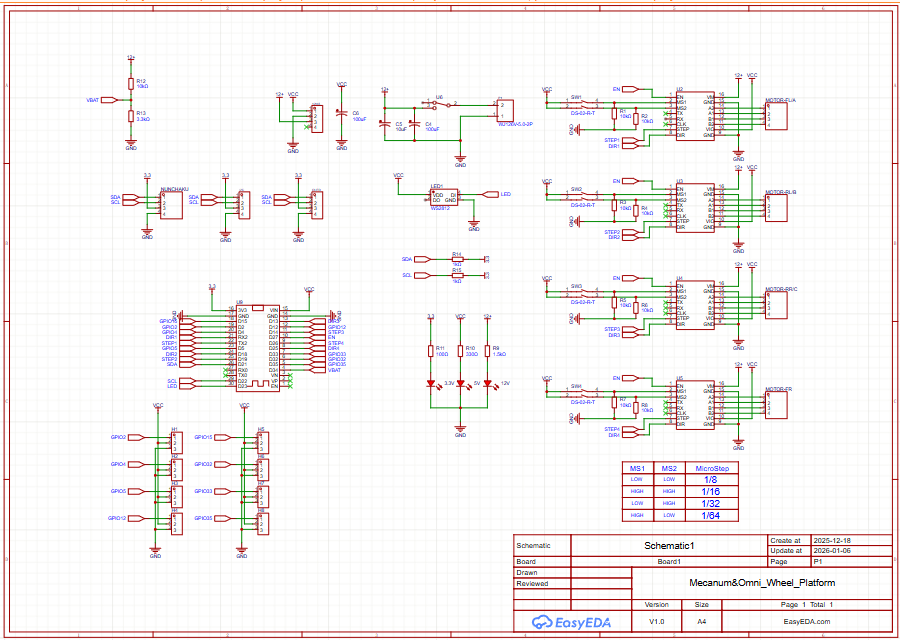Select resistor R7 10kΩ near SW4
Viewport: 900px width, 640px height.
[x=614, y=402]
